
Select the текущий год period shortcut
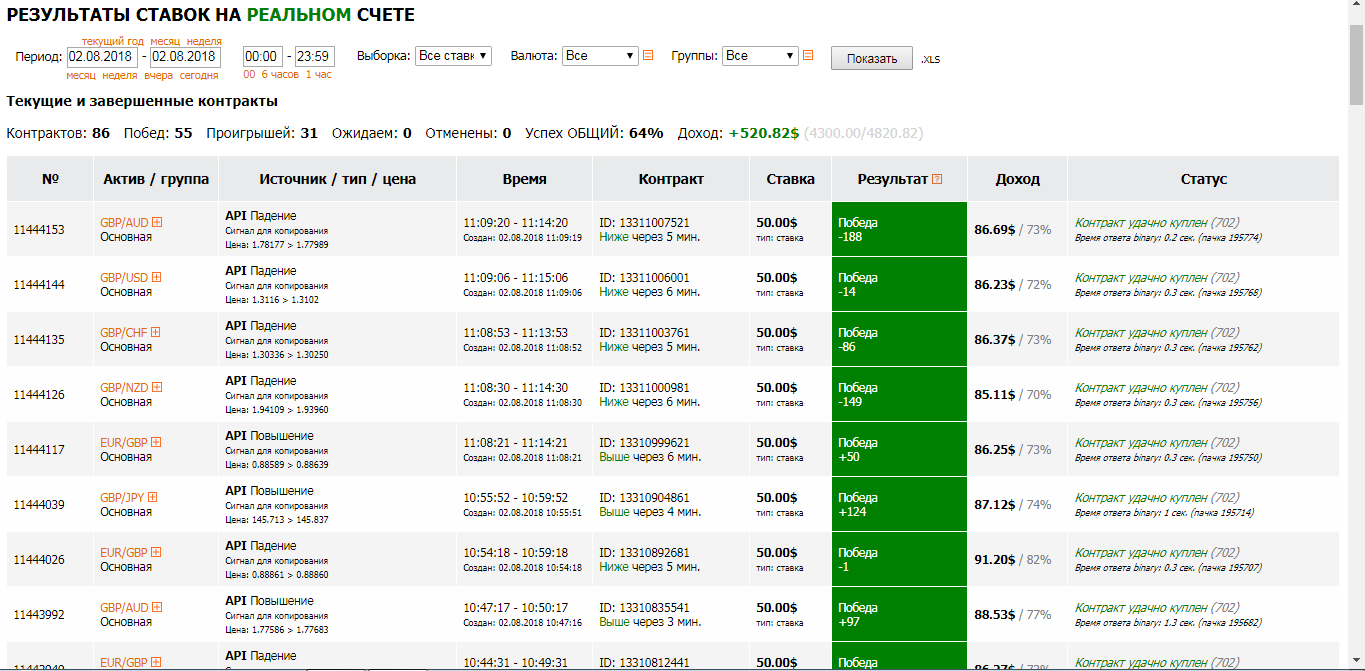coord(113,41)
